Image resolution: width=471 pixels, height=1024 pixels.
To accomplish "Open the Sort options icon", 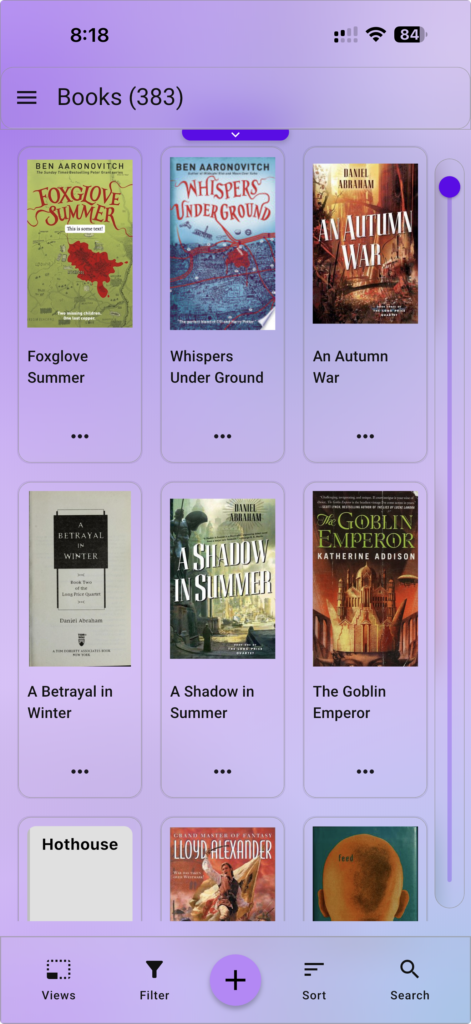I will (314, 970).
